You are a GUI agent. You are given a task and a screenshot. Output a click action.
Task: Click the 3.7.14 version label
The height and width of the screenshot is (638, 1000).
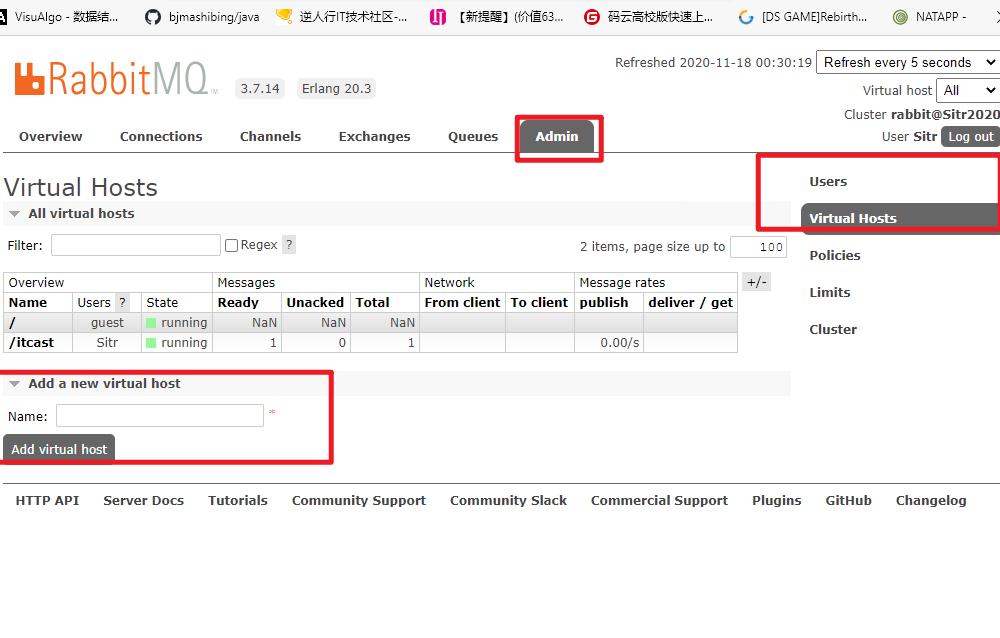pos(260,89)
